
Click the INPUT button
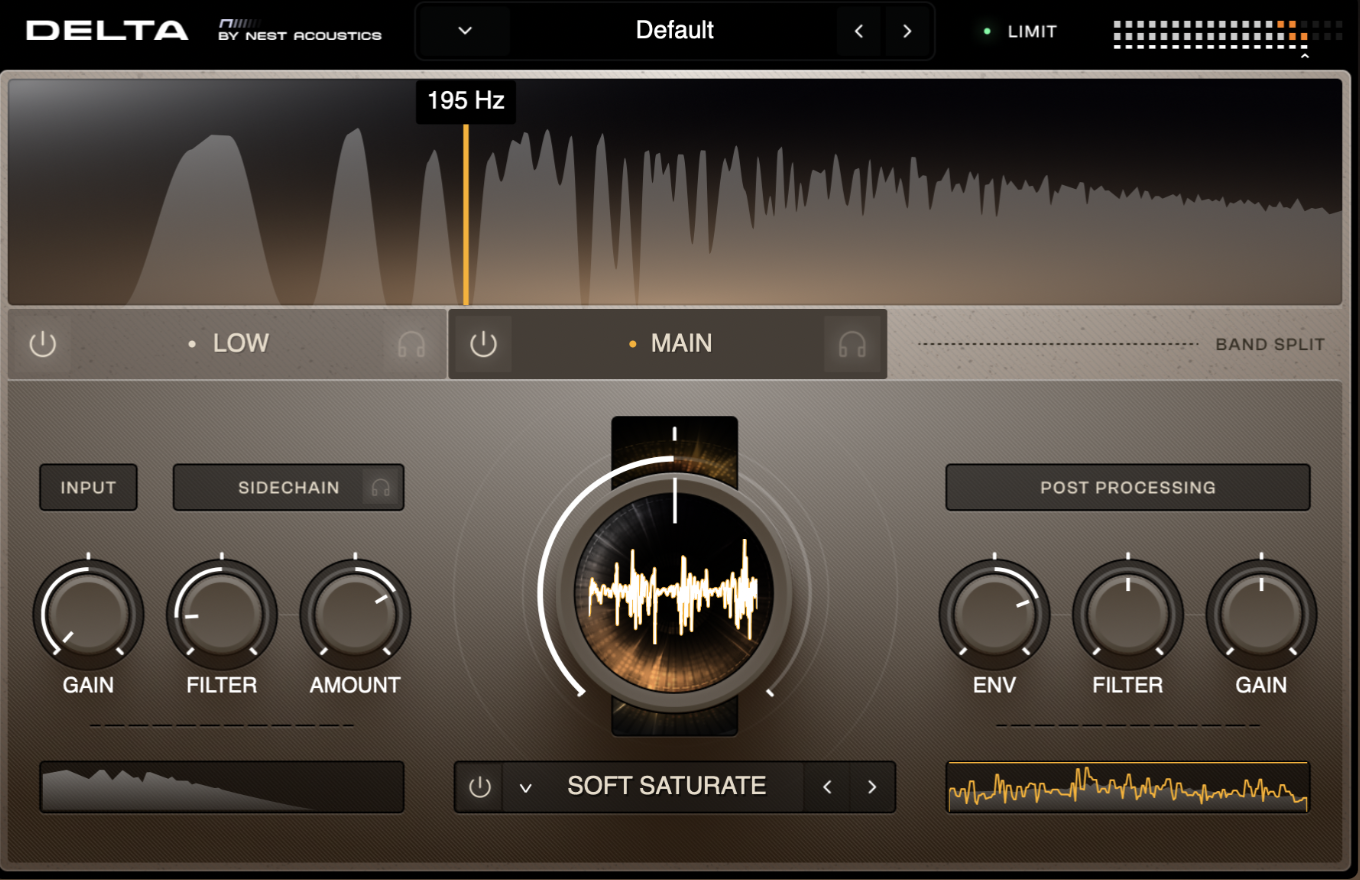pyautogui.click(x=88, y=488)
